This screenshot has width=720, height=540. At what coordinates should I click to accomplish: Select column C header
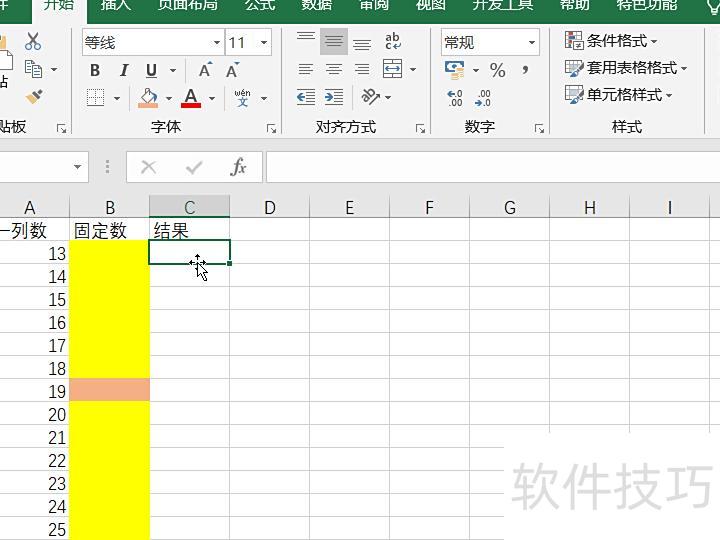189,208
